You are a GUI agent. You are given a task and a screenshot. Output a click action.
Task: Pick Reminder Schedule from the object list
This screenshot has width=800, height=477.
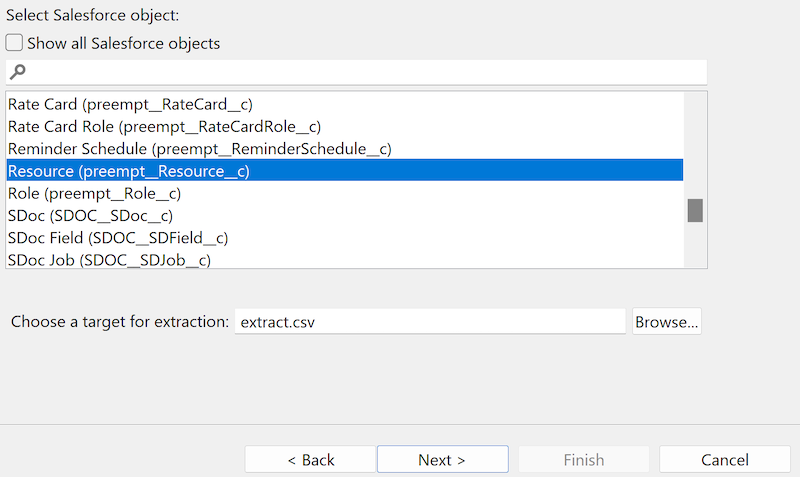(199, 149)
